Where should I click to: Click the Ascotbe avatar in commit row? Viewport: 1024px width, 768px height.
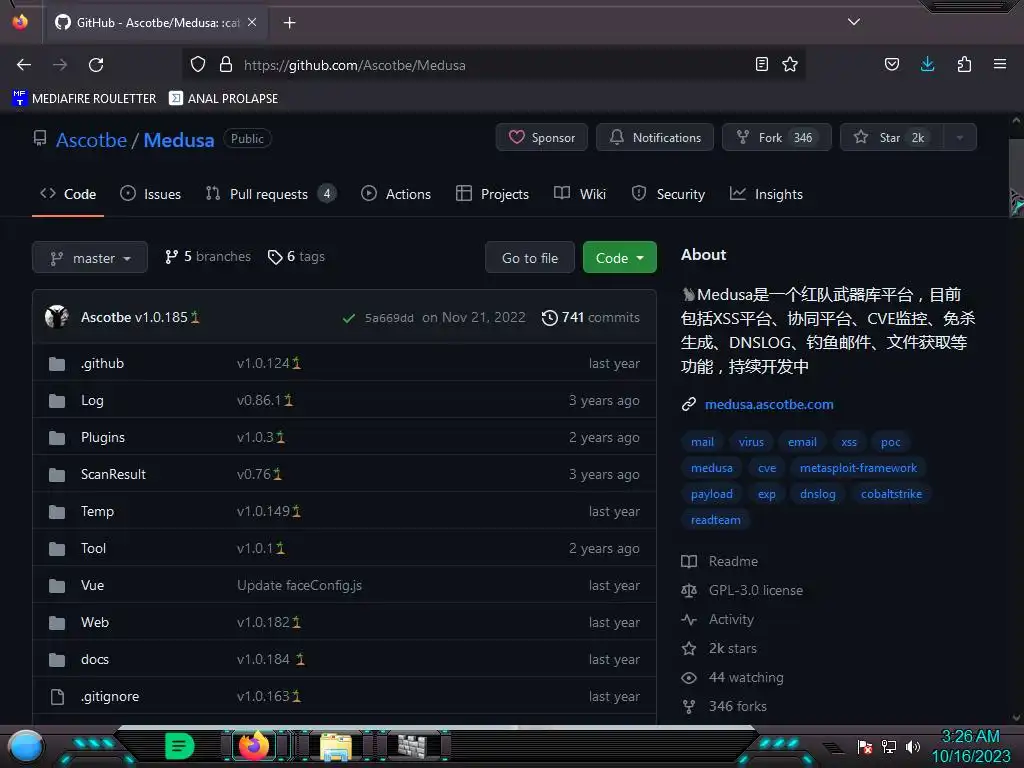pyautogui.click(x=57, y=317)
